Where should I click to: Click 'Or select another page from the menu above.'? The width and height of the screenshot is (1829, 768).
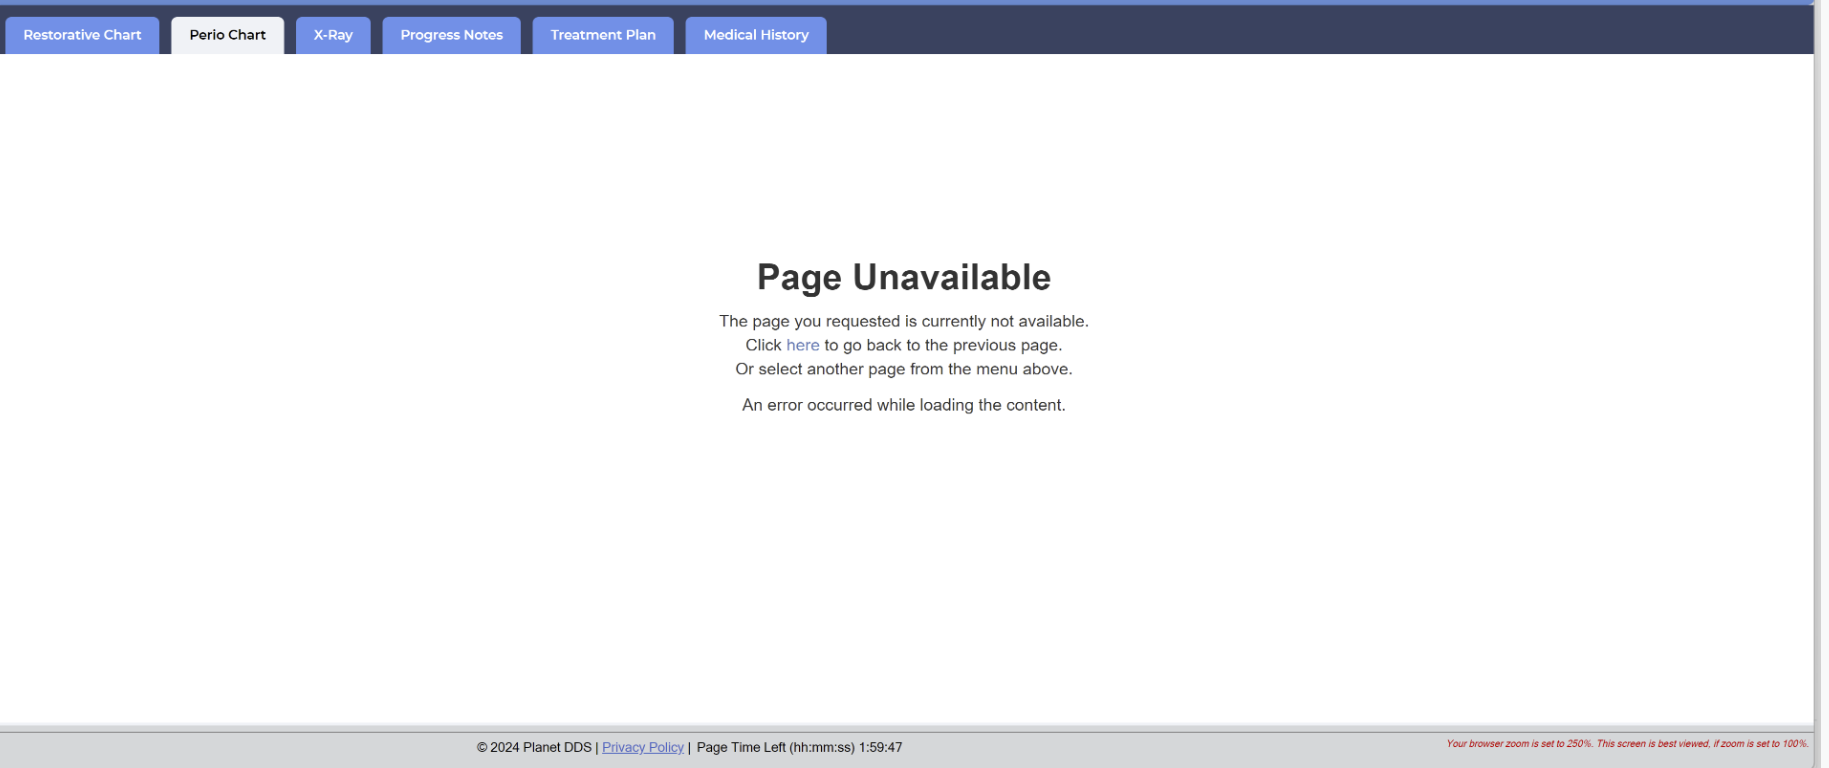904,369
